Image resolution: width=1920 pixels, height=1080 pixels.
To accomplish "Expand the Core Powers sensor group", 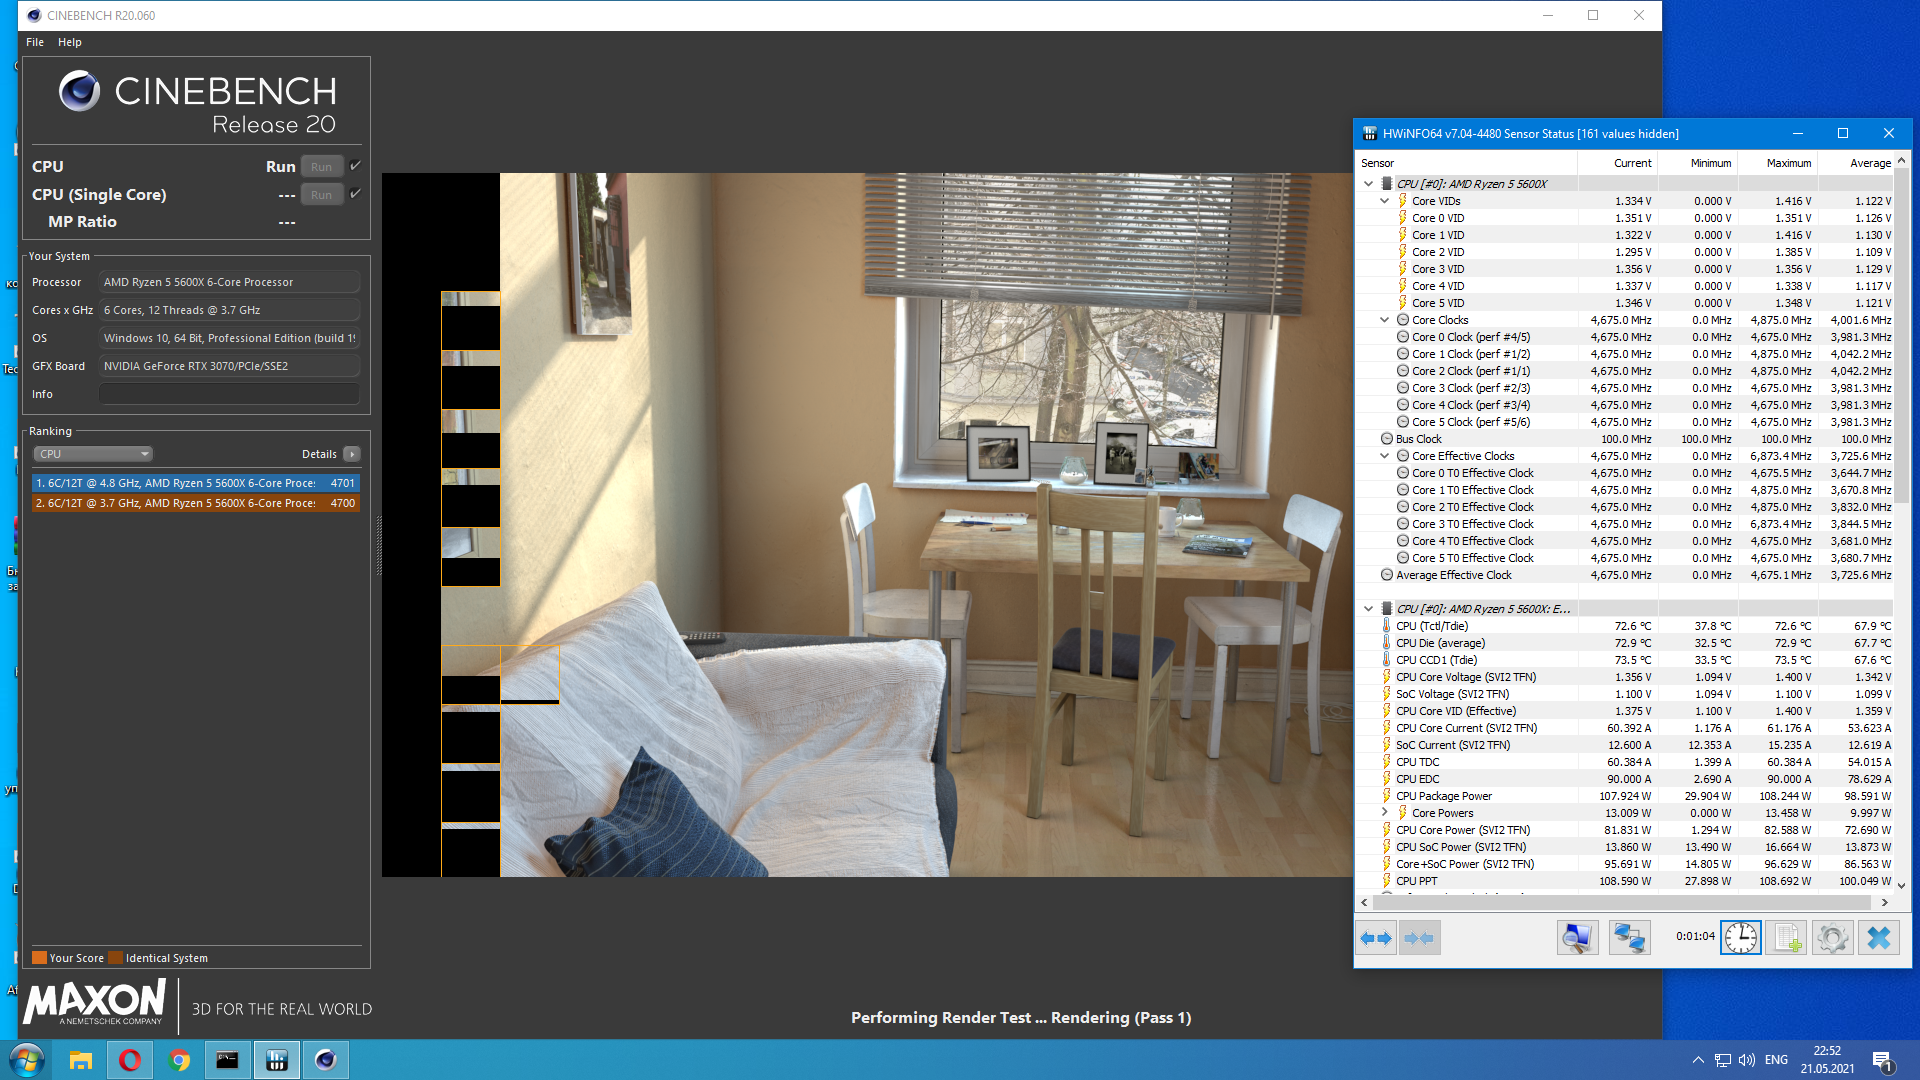I will coord(1384,813).
